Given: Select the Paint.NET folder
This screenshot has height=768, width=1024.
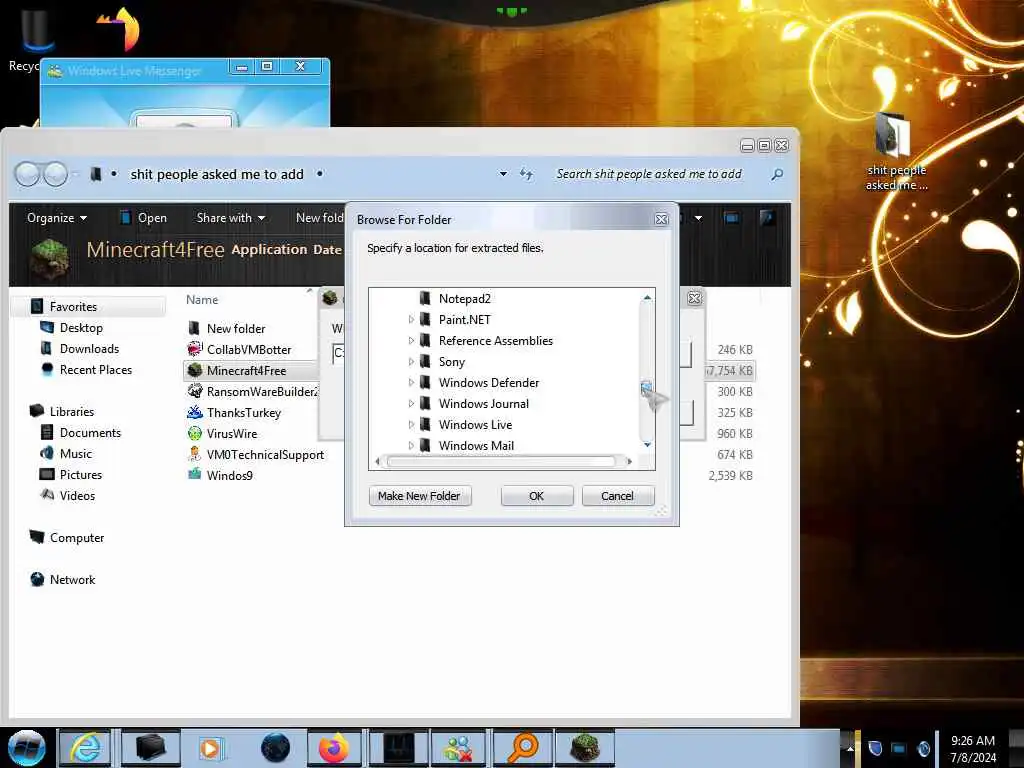Looking at the screenshot, I should [x=464, y=319].
